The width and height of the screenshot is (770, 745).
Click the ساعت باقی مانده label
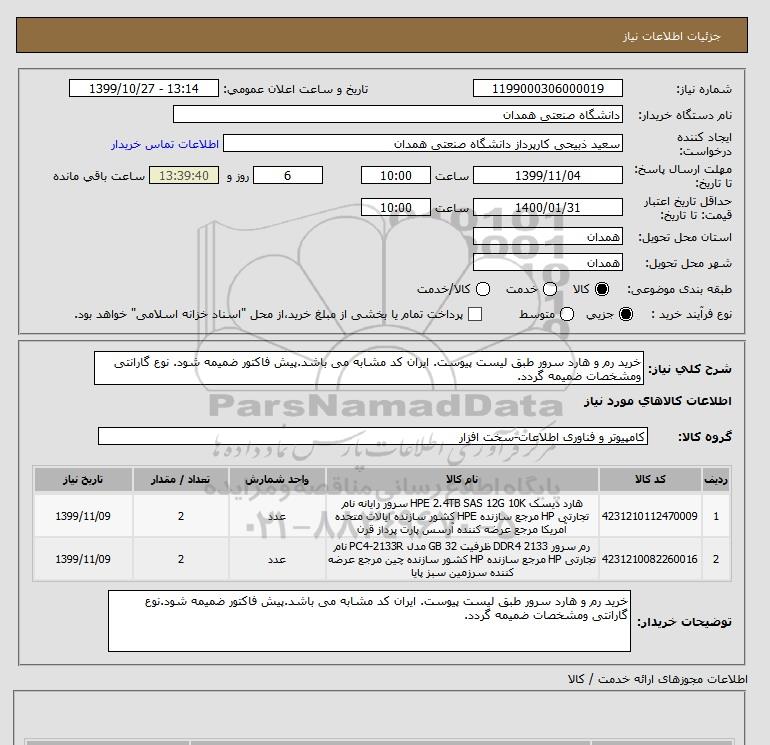coord(99,176)
